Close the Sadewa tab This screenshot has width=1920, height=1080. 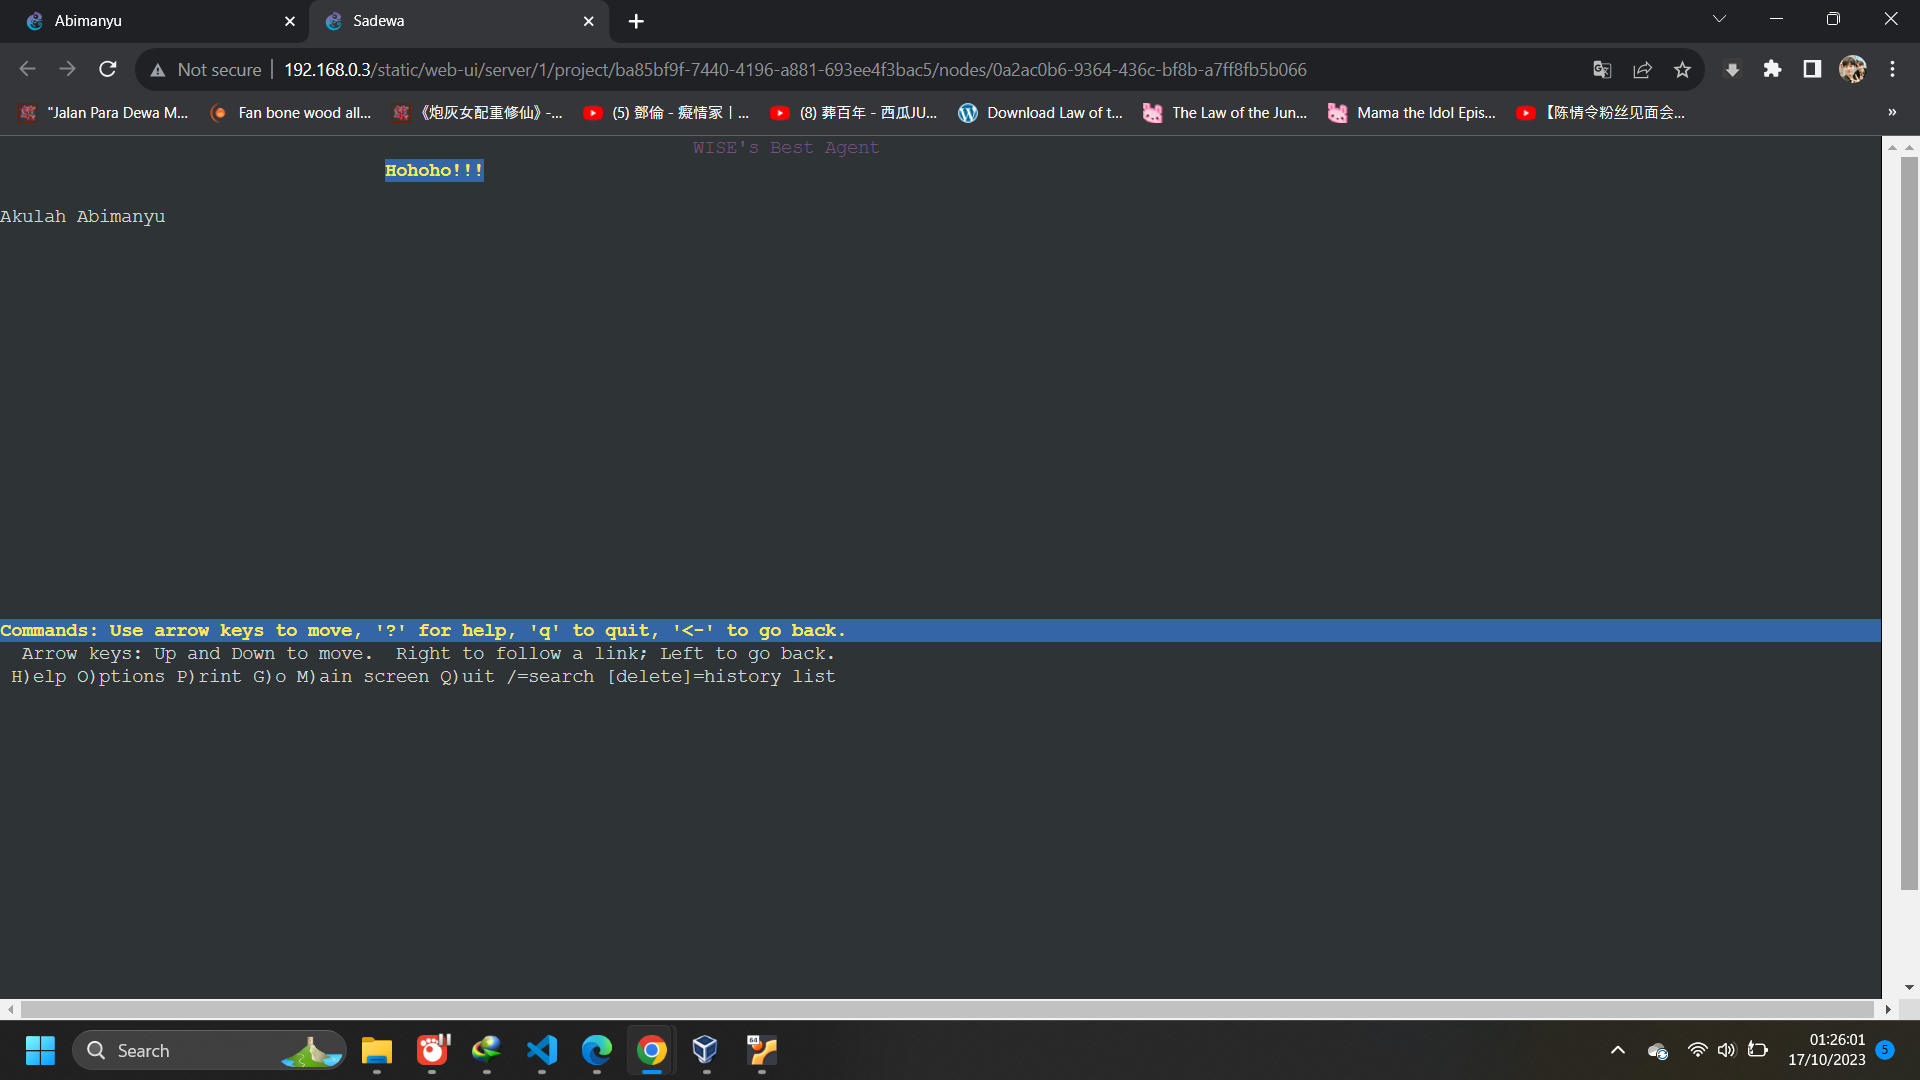click(588, 20)
